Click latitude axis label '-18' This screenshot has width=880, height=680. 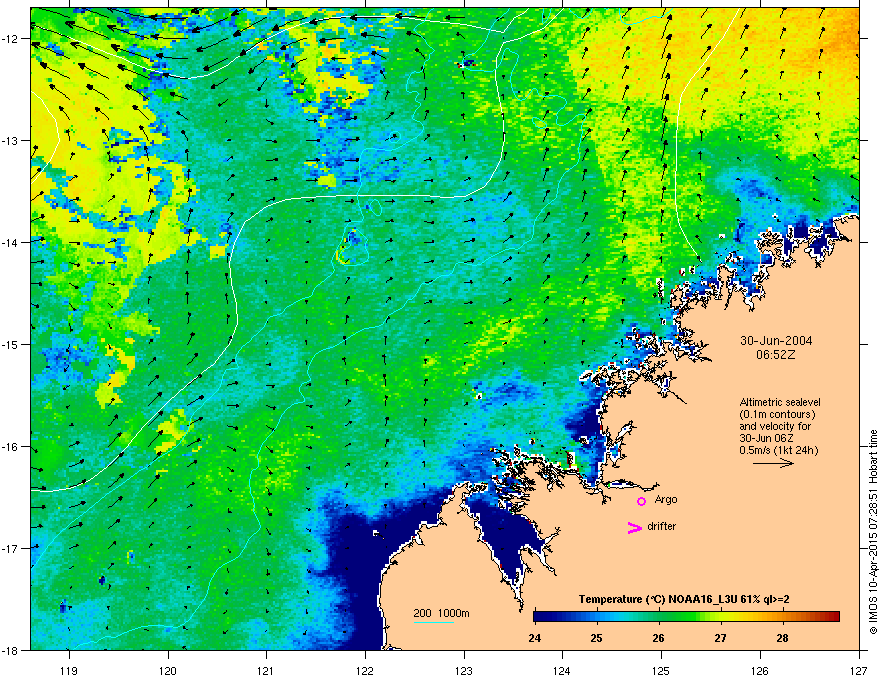click(10, 650)
